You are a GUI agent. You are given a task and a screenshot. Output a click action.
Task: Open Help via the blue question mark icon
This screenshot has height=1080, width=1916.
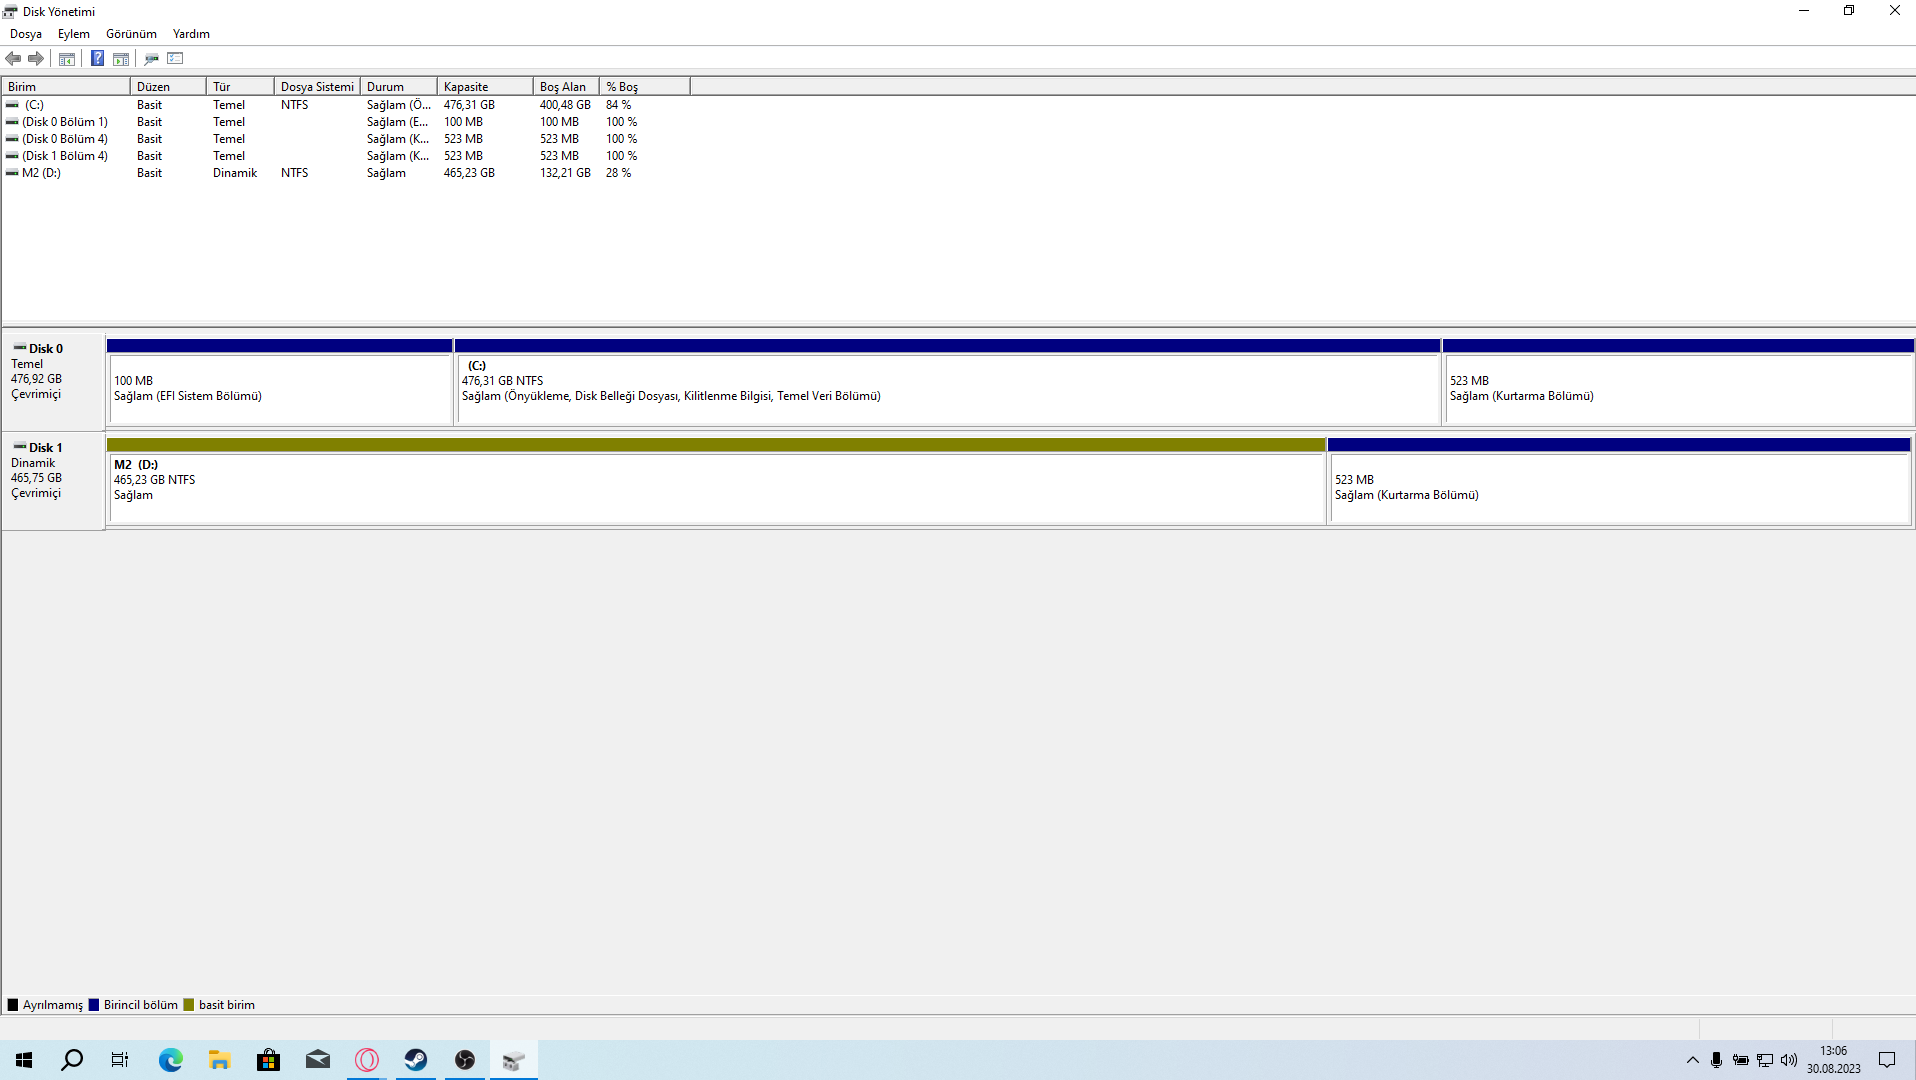pyautogui.click(x=97, y=59)
